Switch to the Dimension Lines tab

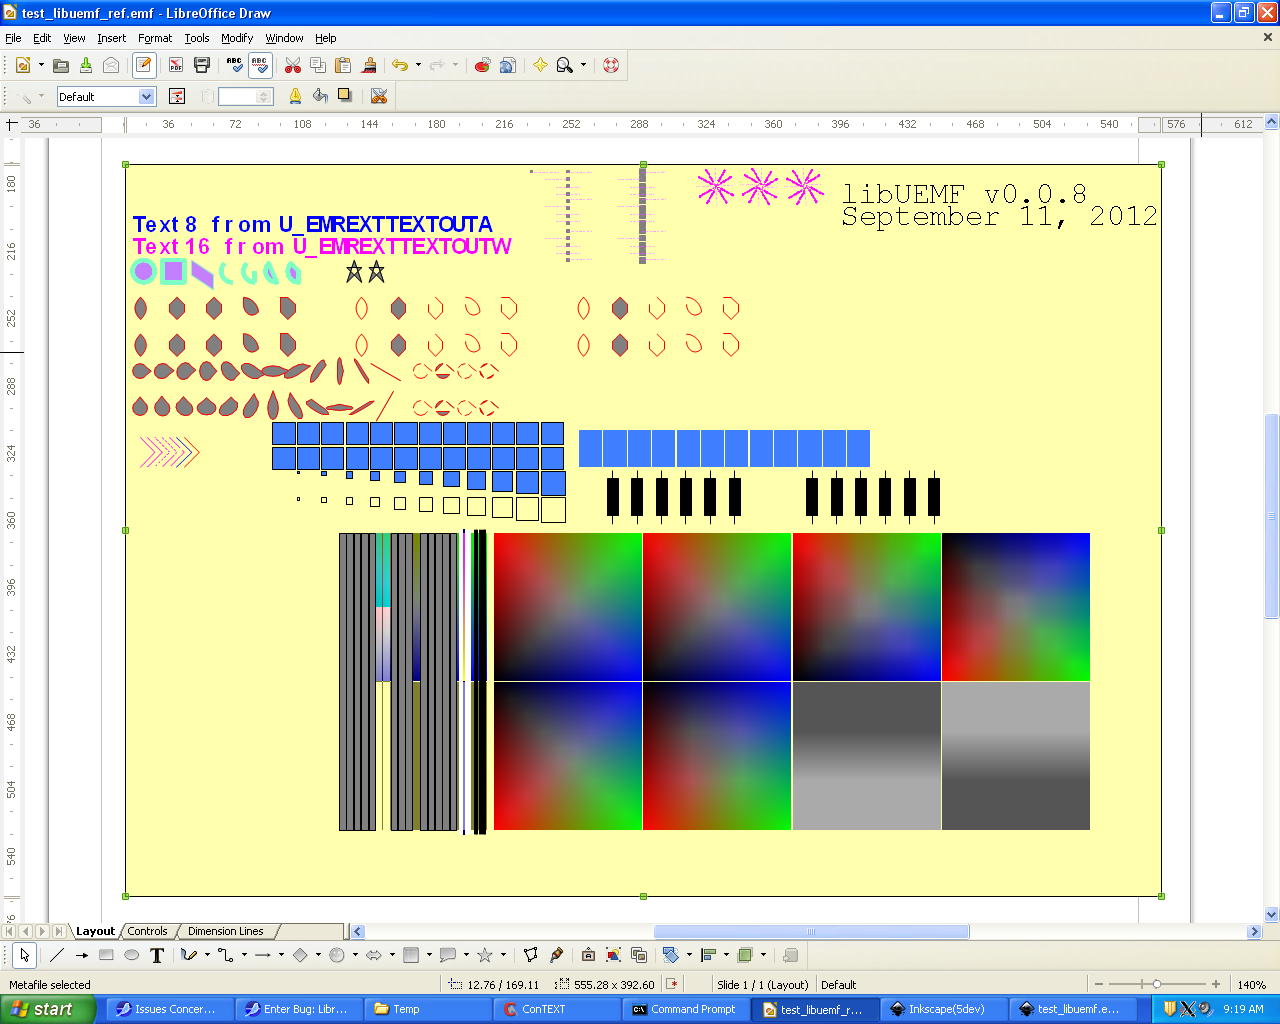coord(225,931)
